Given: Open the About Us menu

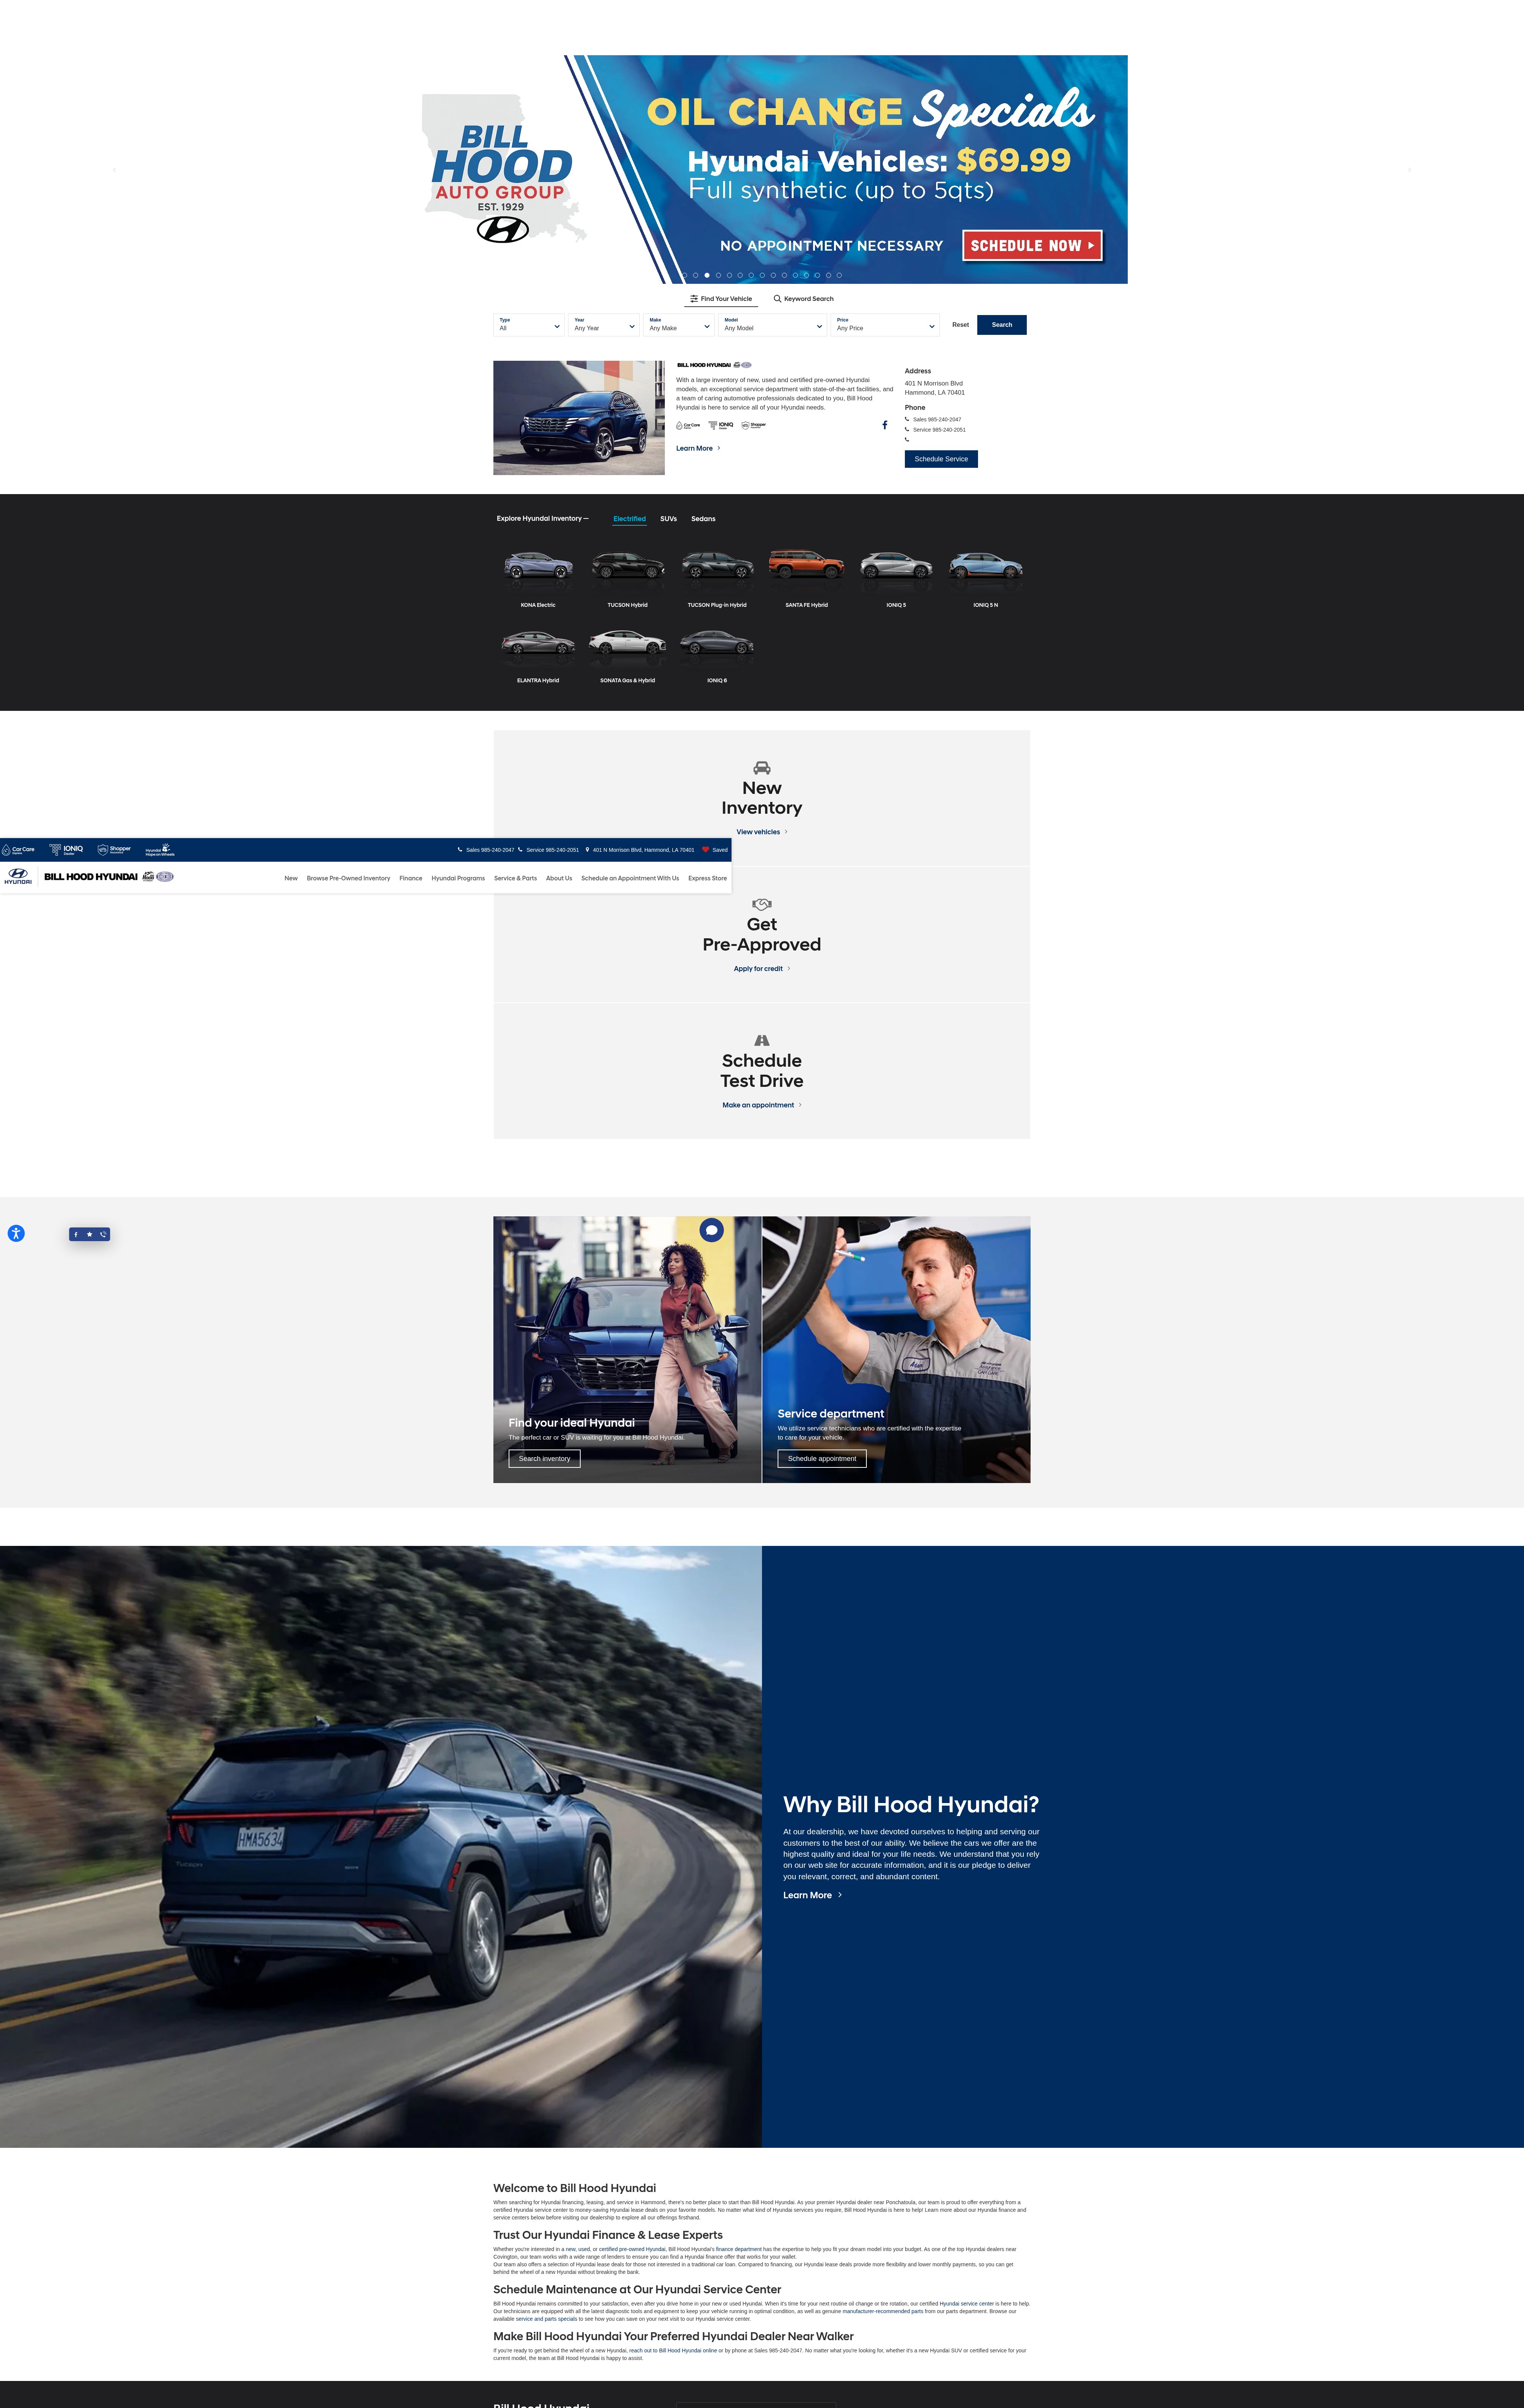Looking at the screenshot, I should [x=559, y=878].
